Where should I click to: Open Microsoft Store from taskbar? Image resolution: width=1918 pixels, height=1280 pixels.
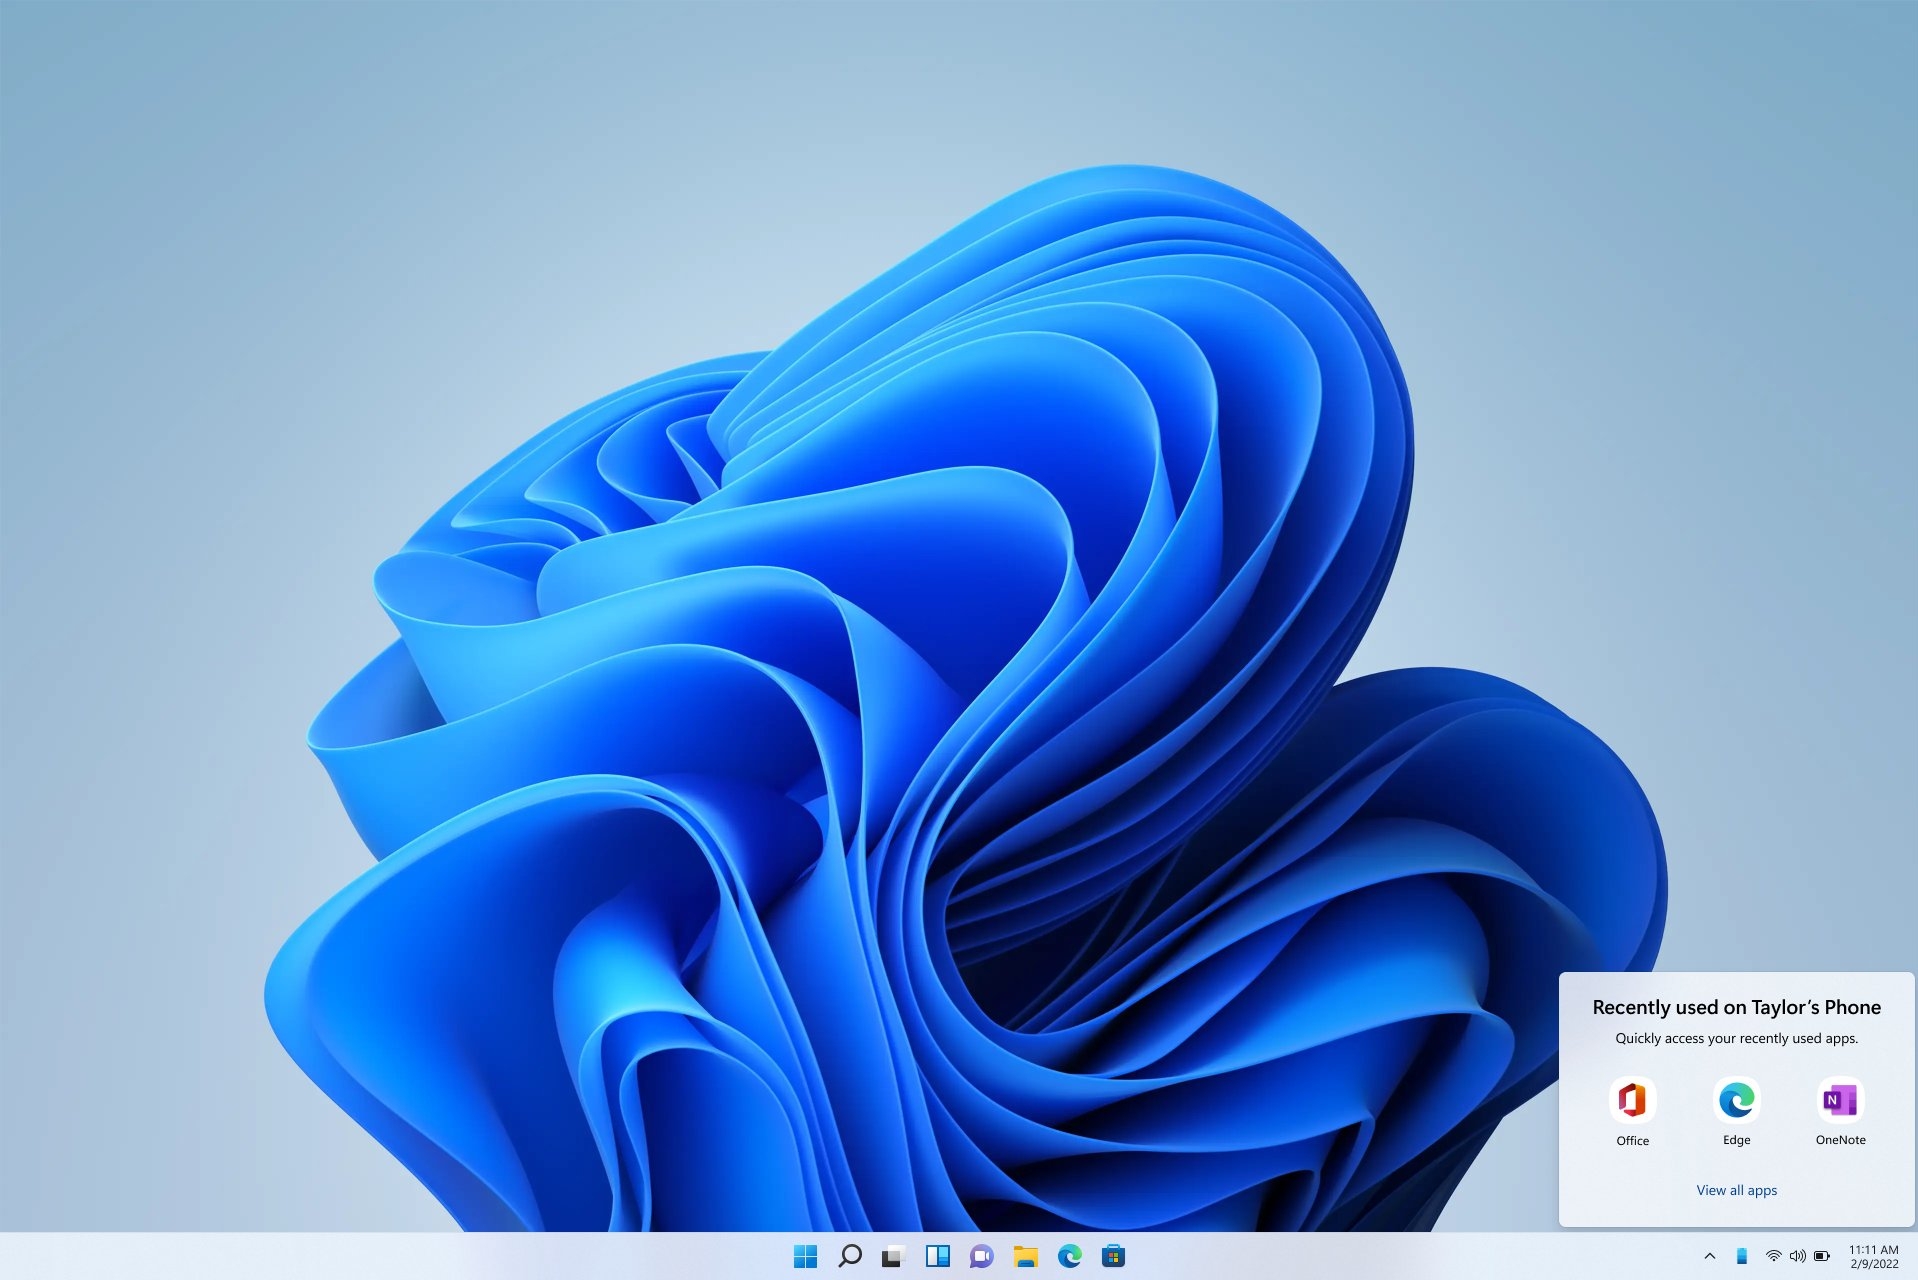point(1114,1256)
